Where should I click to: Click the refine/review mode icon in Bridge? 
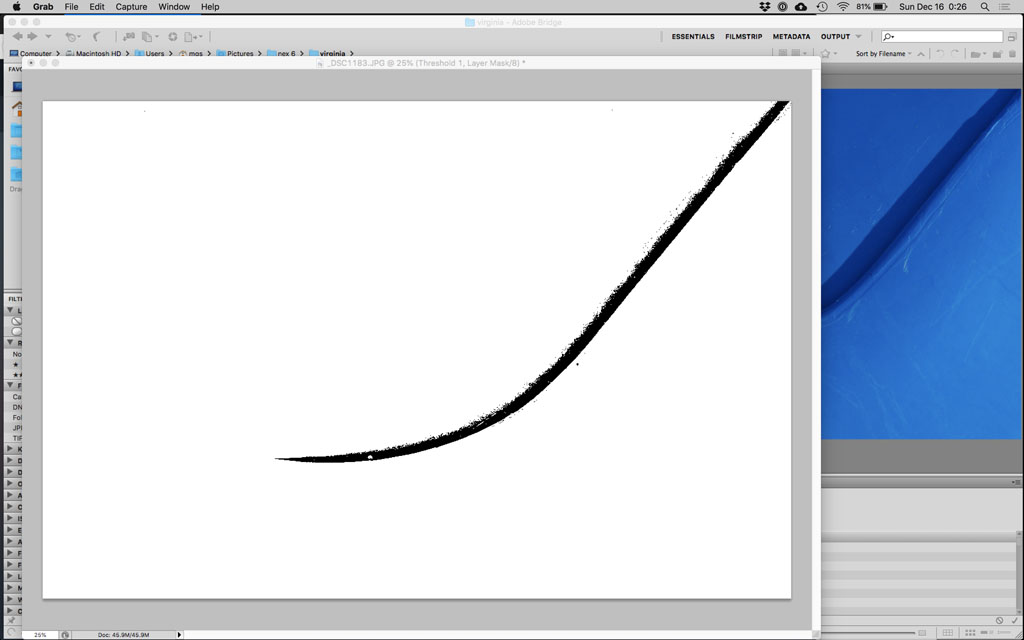click(149, 37)
